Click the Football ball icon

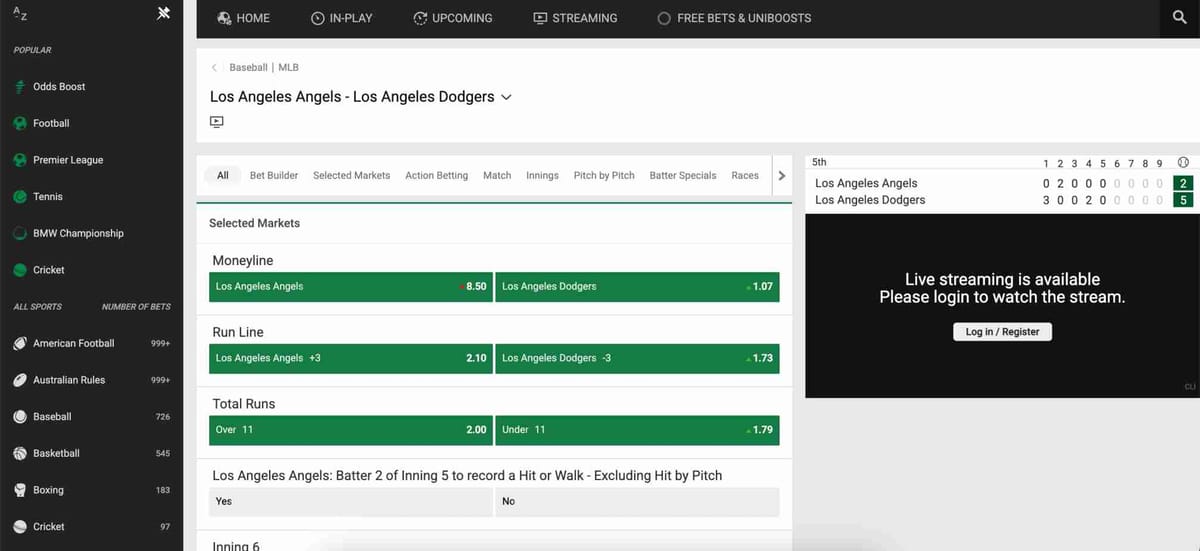pos(20,123)
